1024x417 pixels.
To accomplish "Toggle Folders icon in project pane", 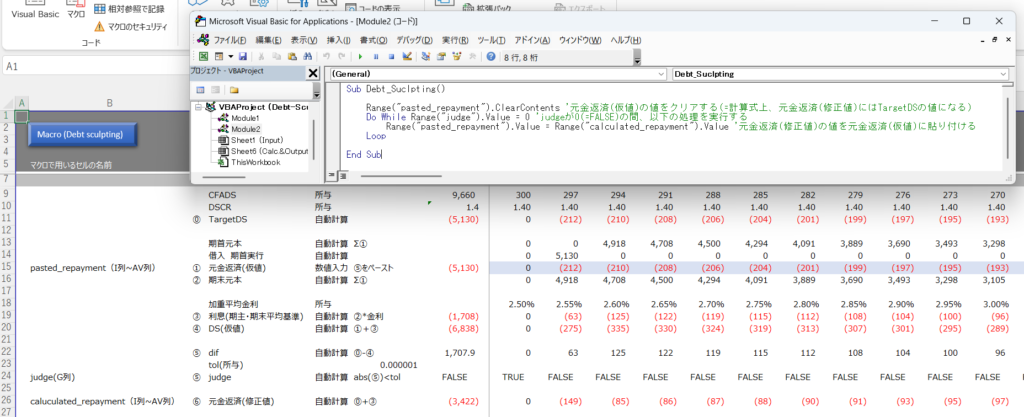I will click(x=234, y=89).
